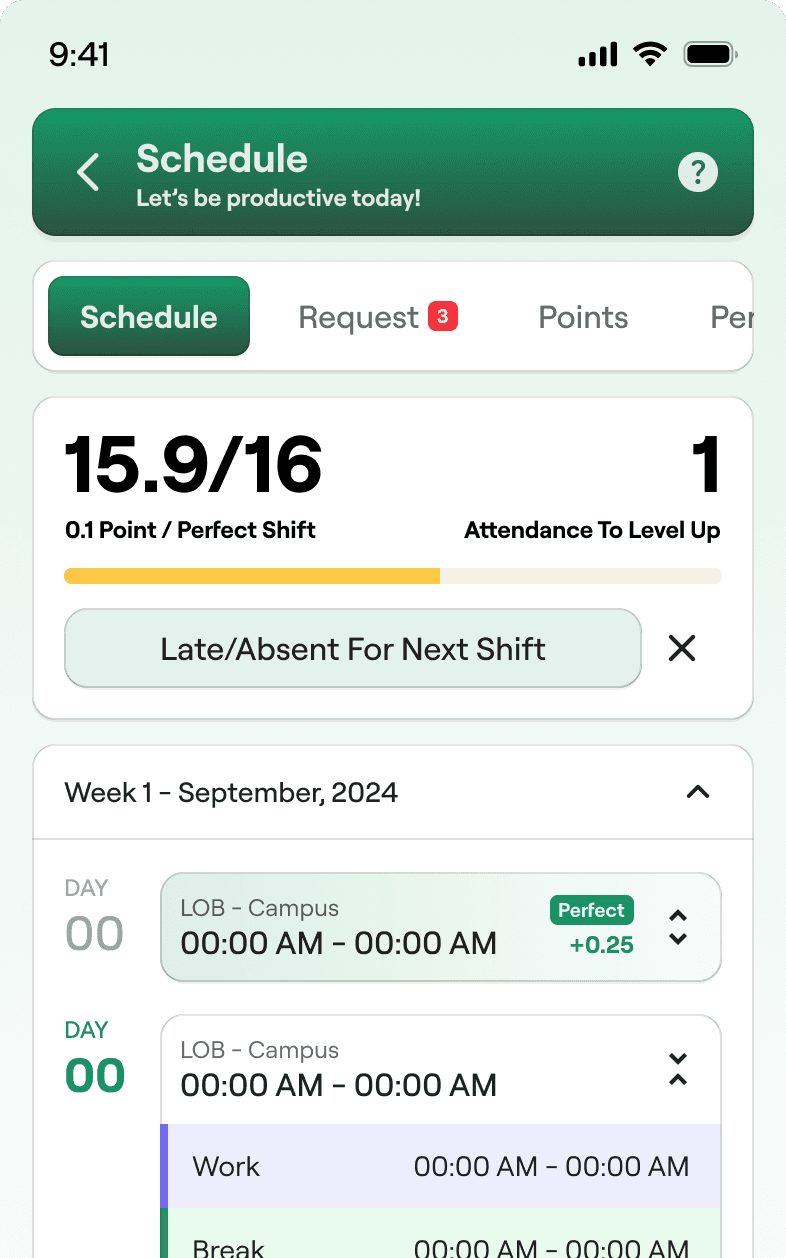Switch to the Request tab
The width and height of the screenshot is (786, 1258).
[378, 317]
